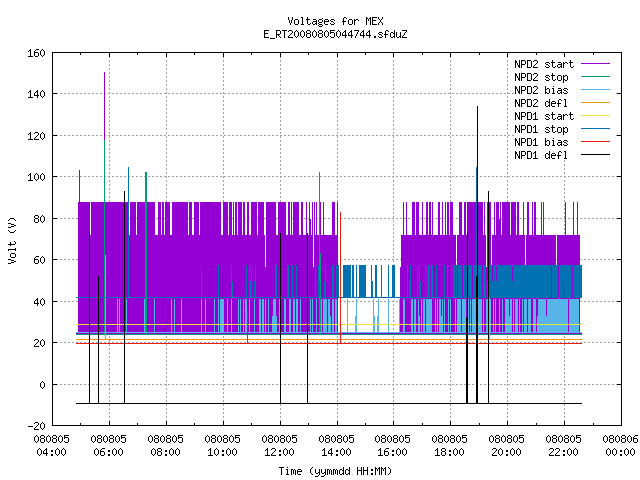Click the 'Volt (V)' y-axis title
Viewport: 640px width, 480px height.
click(12, 241)
